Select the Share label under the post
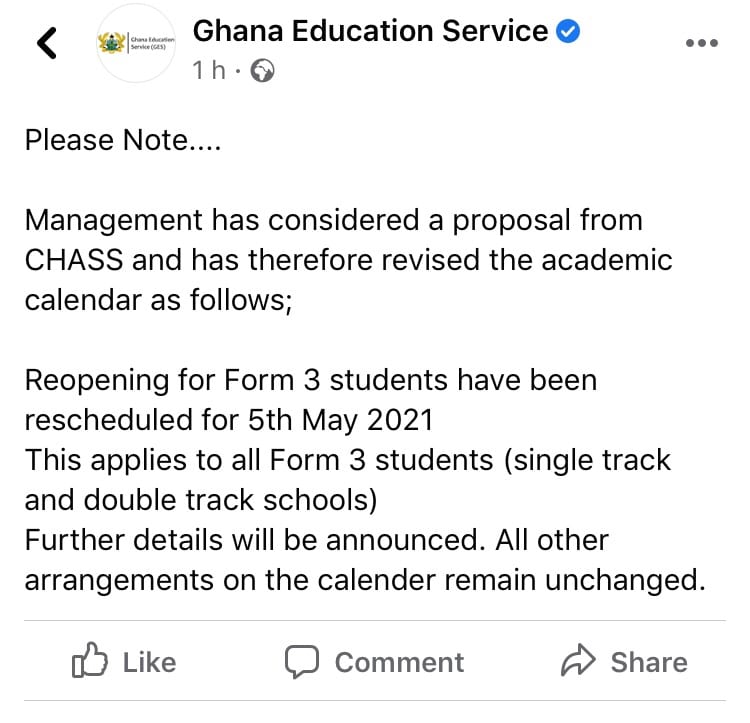The width and height of the screenshot is (750, 723). tap(649, 663)
